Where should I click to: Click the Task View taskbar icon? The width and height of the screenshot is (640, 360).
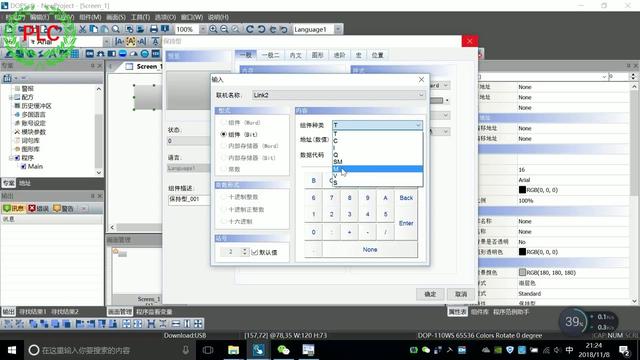(x=208, y=350)
